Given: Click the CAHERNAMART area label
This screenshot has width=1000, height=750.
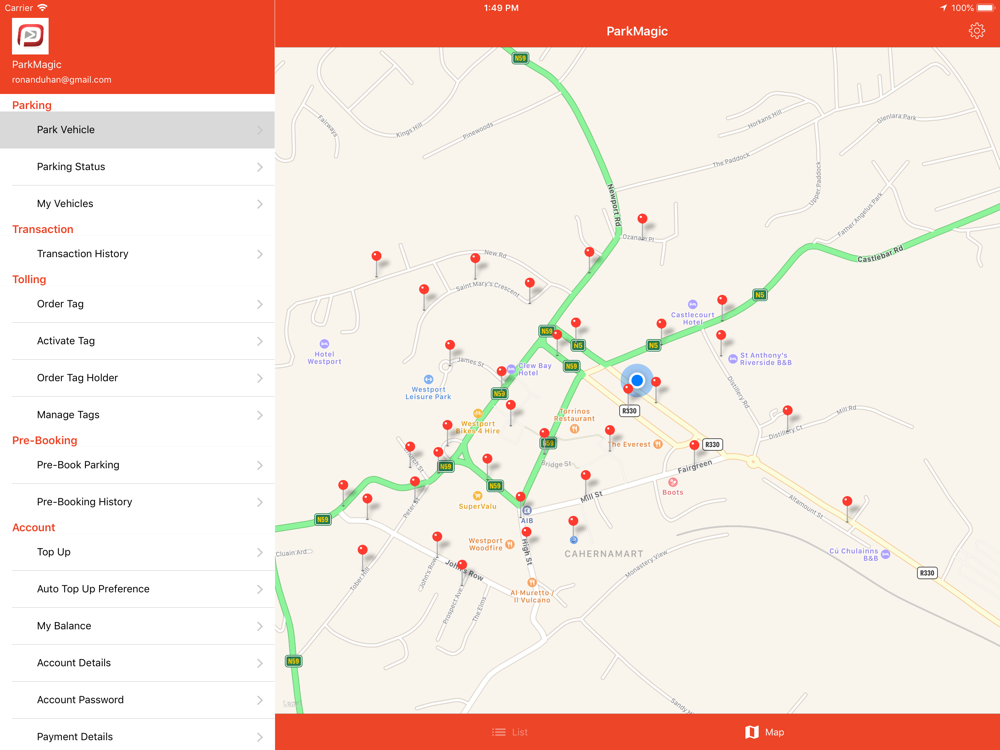Looking at the screenshot, I should (x=603, y=554).
